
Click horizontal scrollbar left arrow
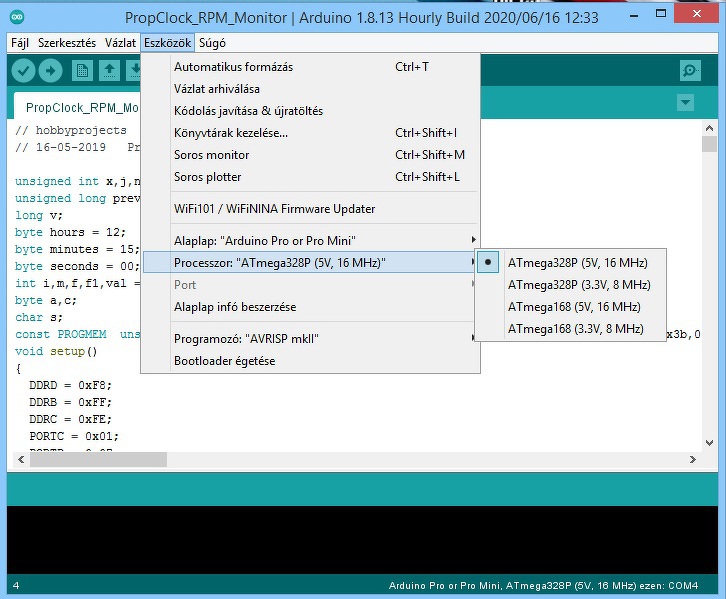[21, 460]
